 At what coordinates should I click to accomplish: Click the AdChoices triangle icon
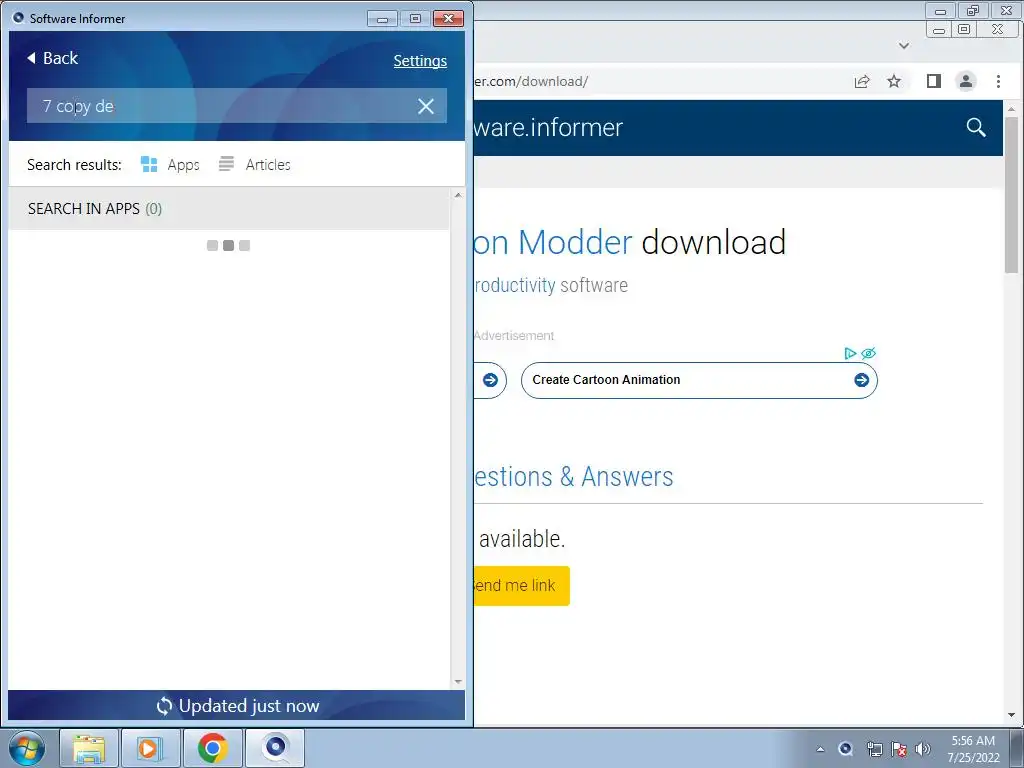pyautogui.click(x=850, y=353)
